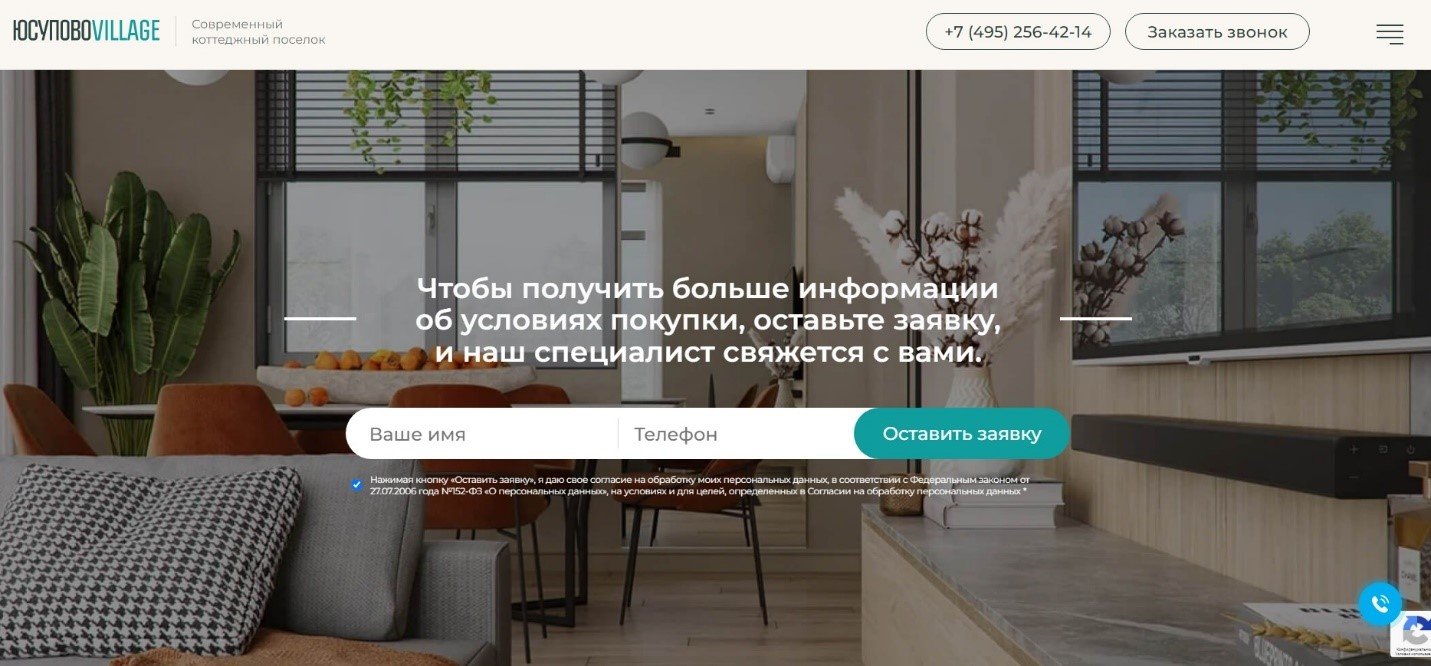Click the blue floating phone call icon
Image resolution: width=1431 pixels, height=666 pixels.
point(1380,604)
